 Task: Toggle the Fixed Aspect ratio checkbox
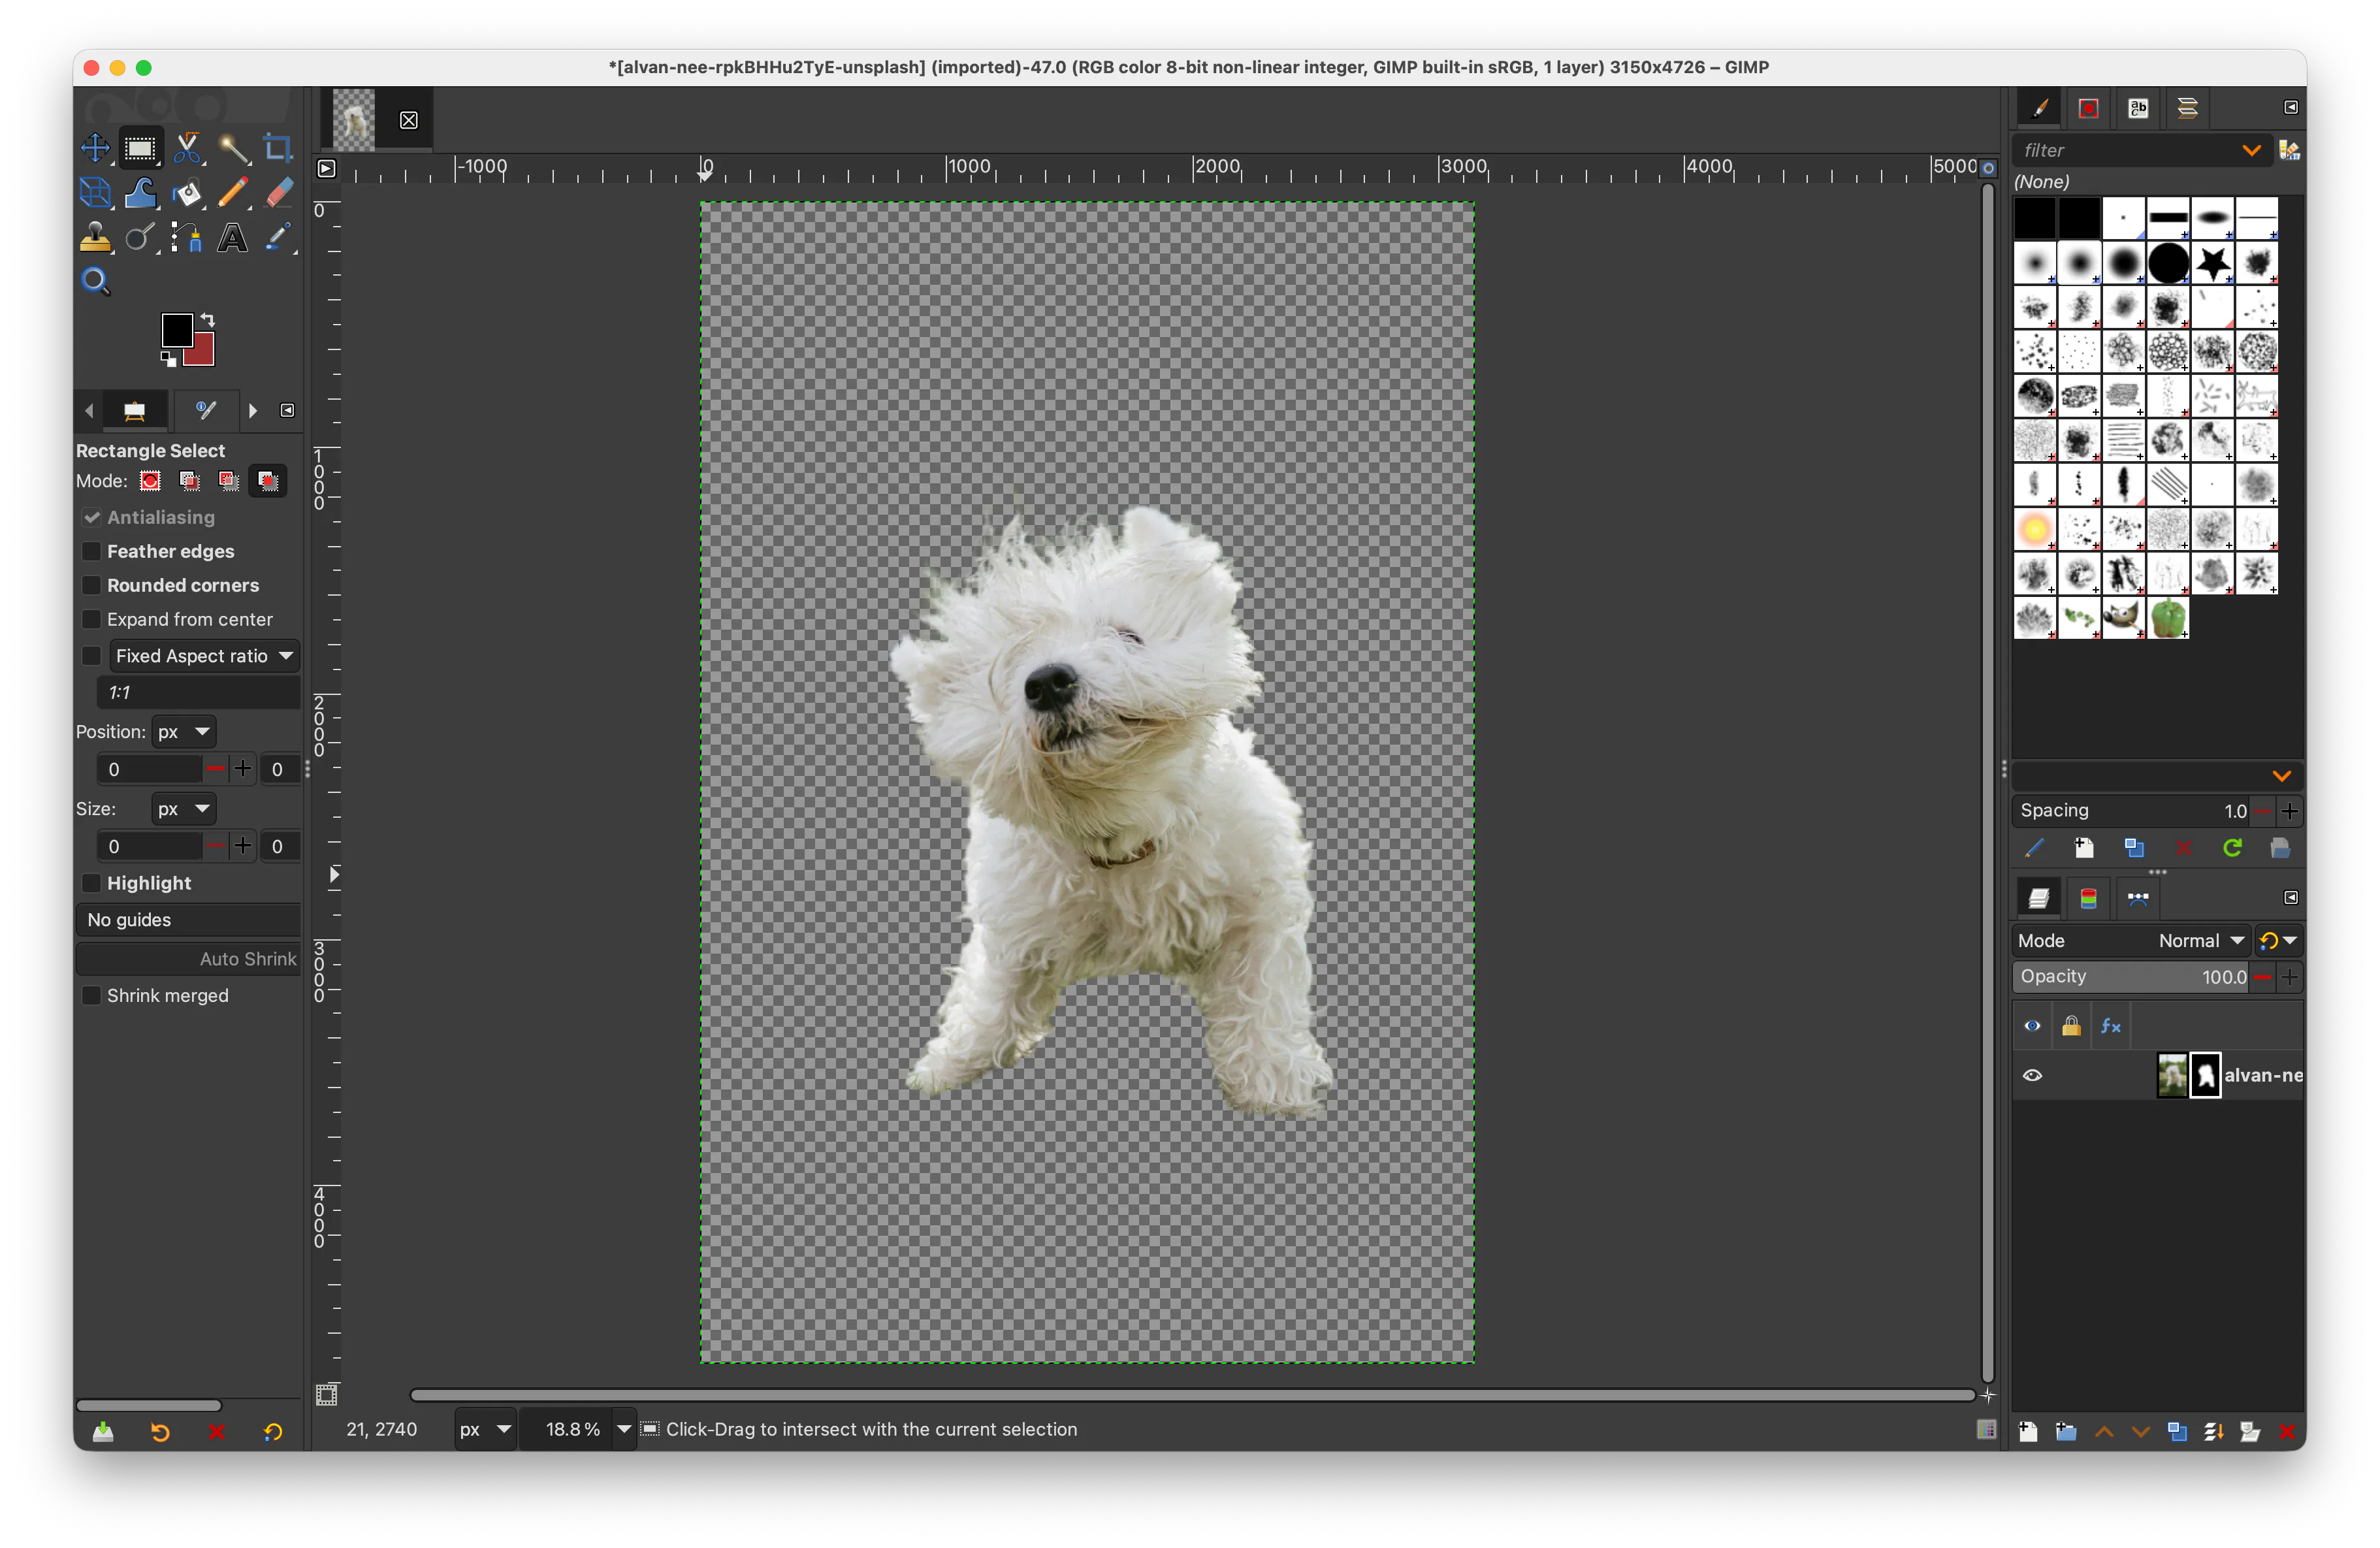tap(92, 656)
